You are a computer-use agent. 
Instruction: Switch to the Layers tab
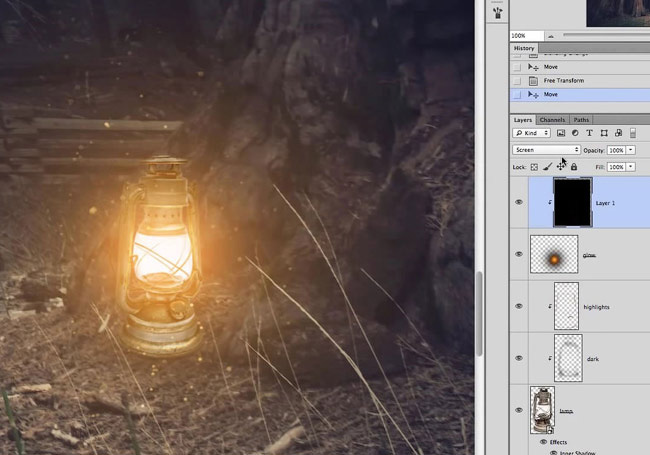pyautogui.click(x=523, y=120)
